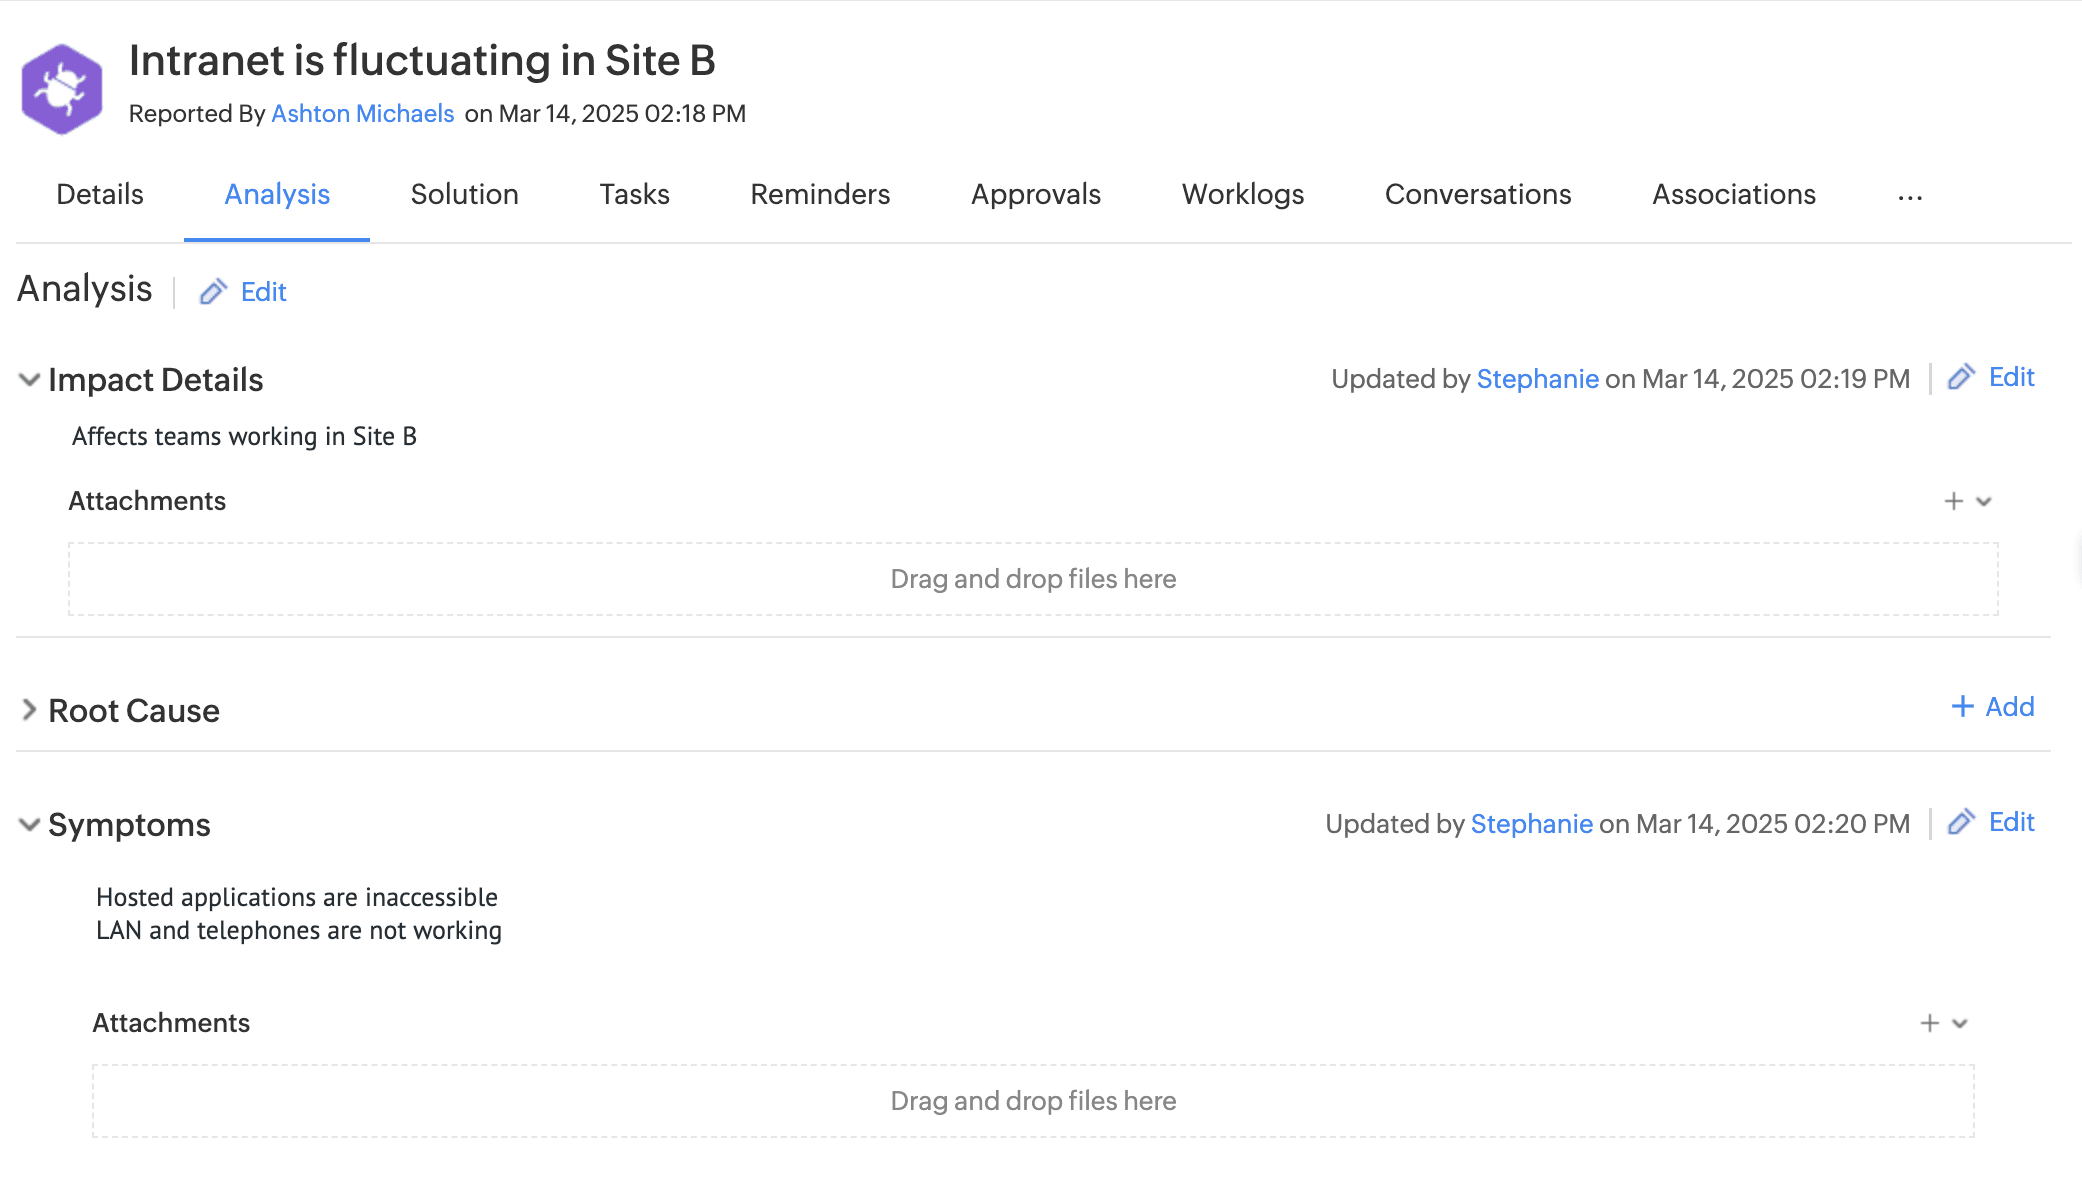Click the purple bug problem icon
Screen dimensions: 2082x1180
point(62,88)
